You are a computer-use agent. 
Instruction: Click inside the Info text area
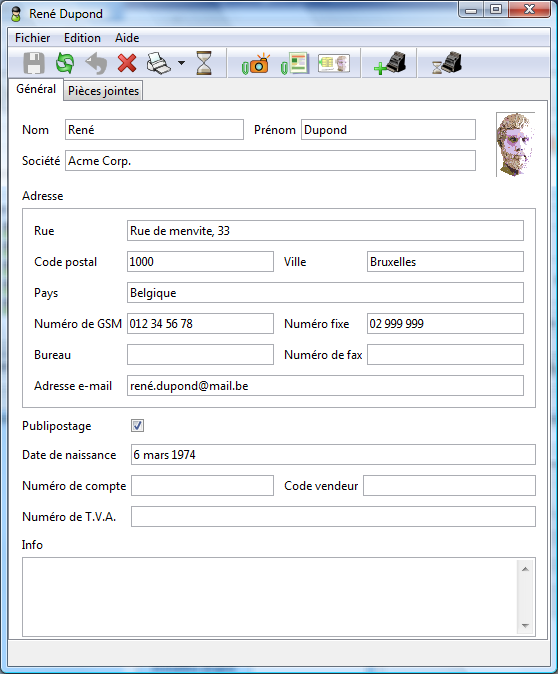coord(270,597)
